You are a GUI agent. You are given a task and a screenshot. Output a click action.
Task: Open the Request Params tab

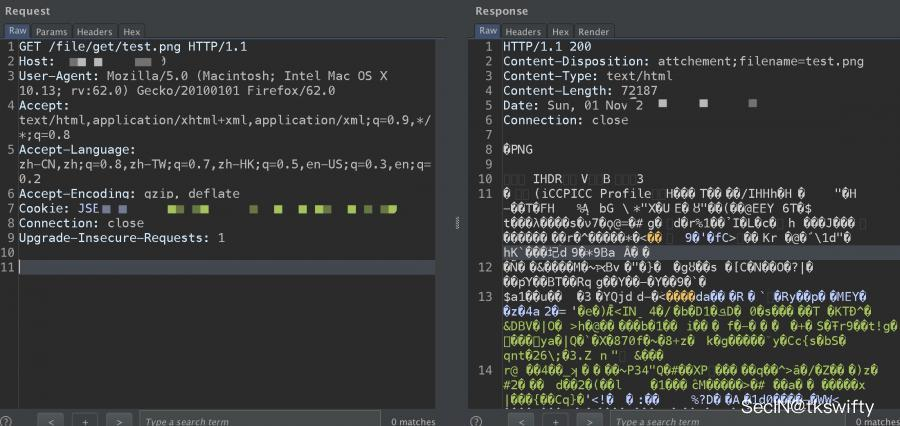pos(51,32)
